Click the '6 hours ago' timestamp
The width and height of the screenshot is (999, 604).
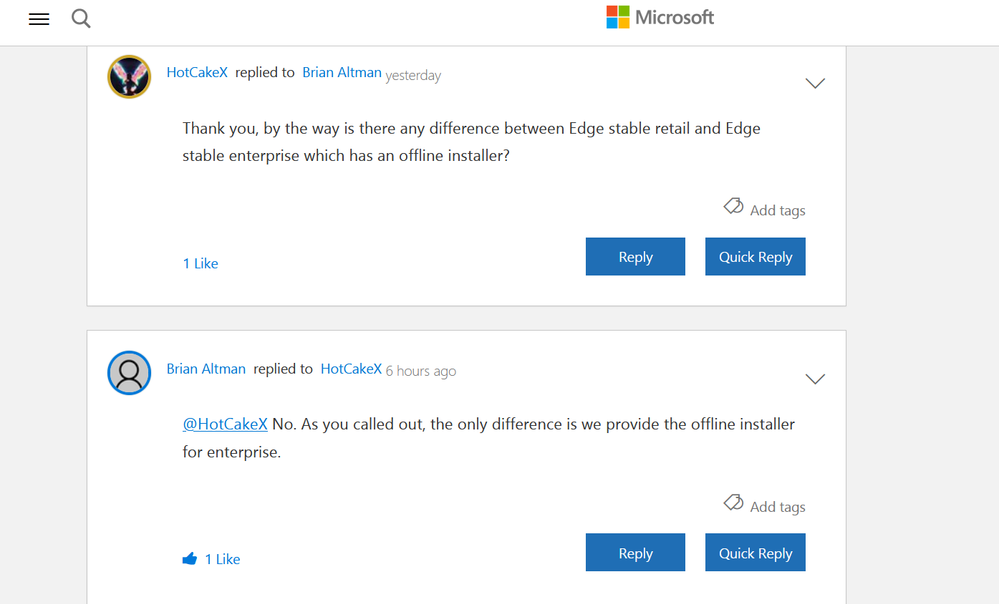click(x=420, y=371)
